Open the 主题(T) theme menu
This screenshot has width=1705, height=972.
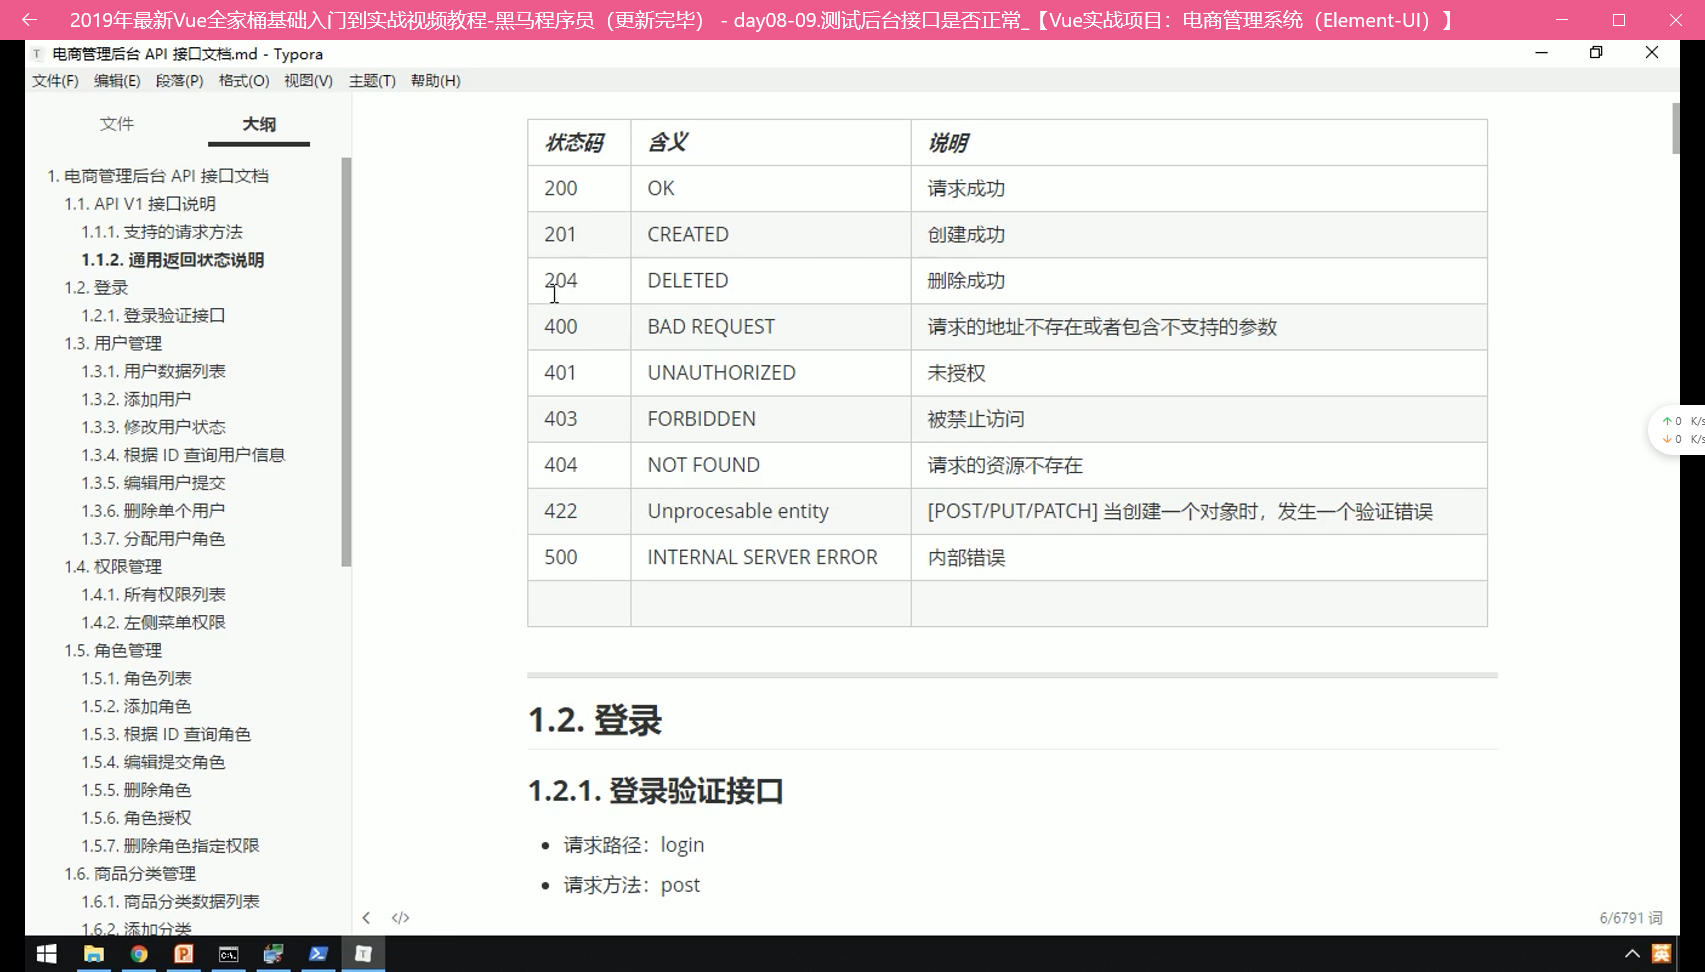point(372,81)
